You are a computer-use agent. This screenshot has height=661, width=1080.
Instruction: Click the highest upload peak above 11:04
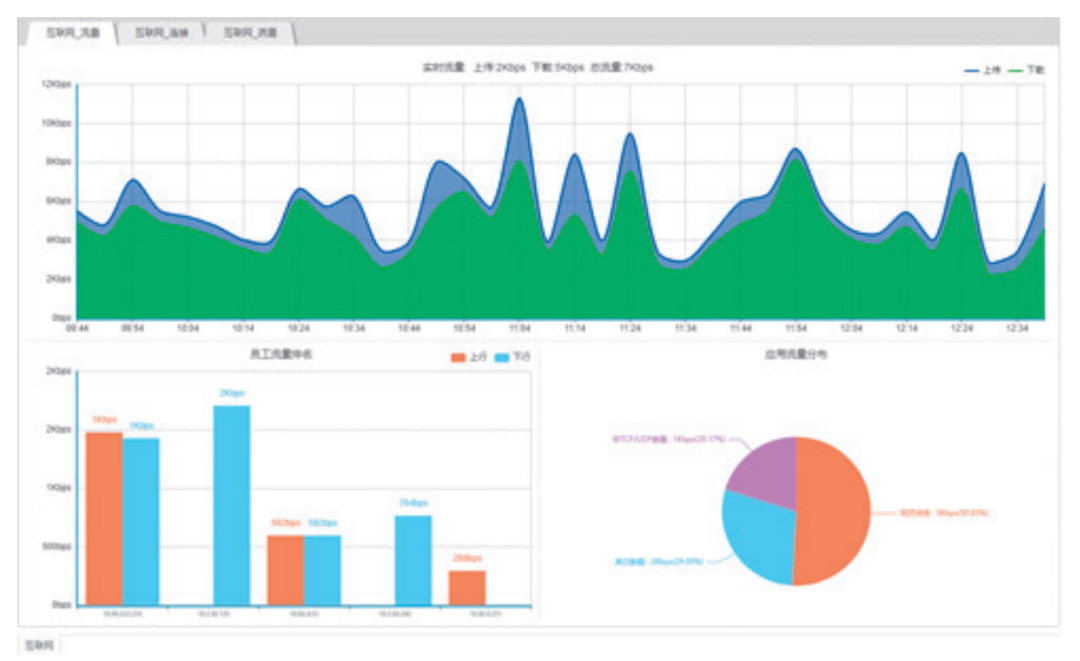pyautogui.click(x=519, y=99)
